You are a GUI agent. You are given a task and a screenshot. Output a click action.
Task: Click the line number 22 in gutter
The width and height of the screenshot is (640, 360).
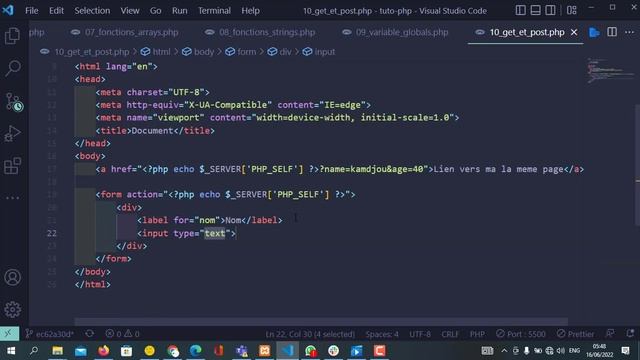click(x=51, y=233)
